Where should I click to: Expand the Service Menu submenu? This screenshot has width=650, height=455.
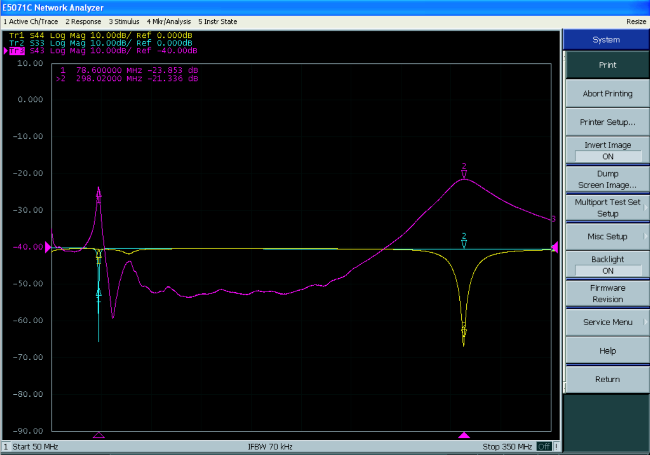pyautogui.click(x=606, y=322)
